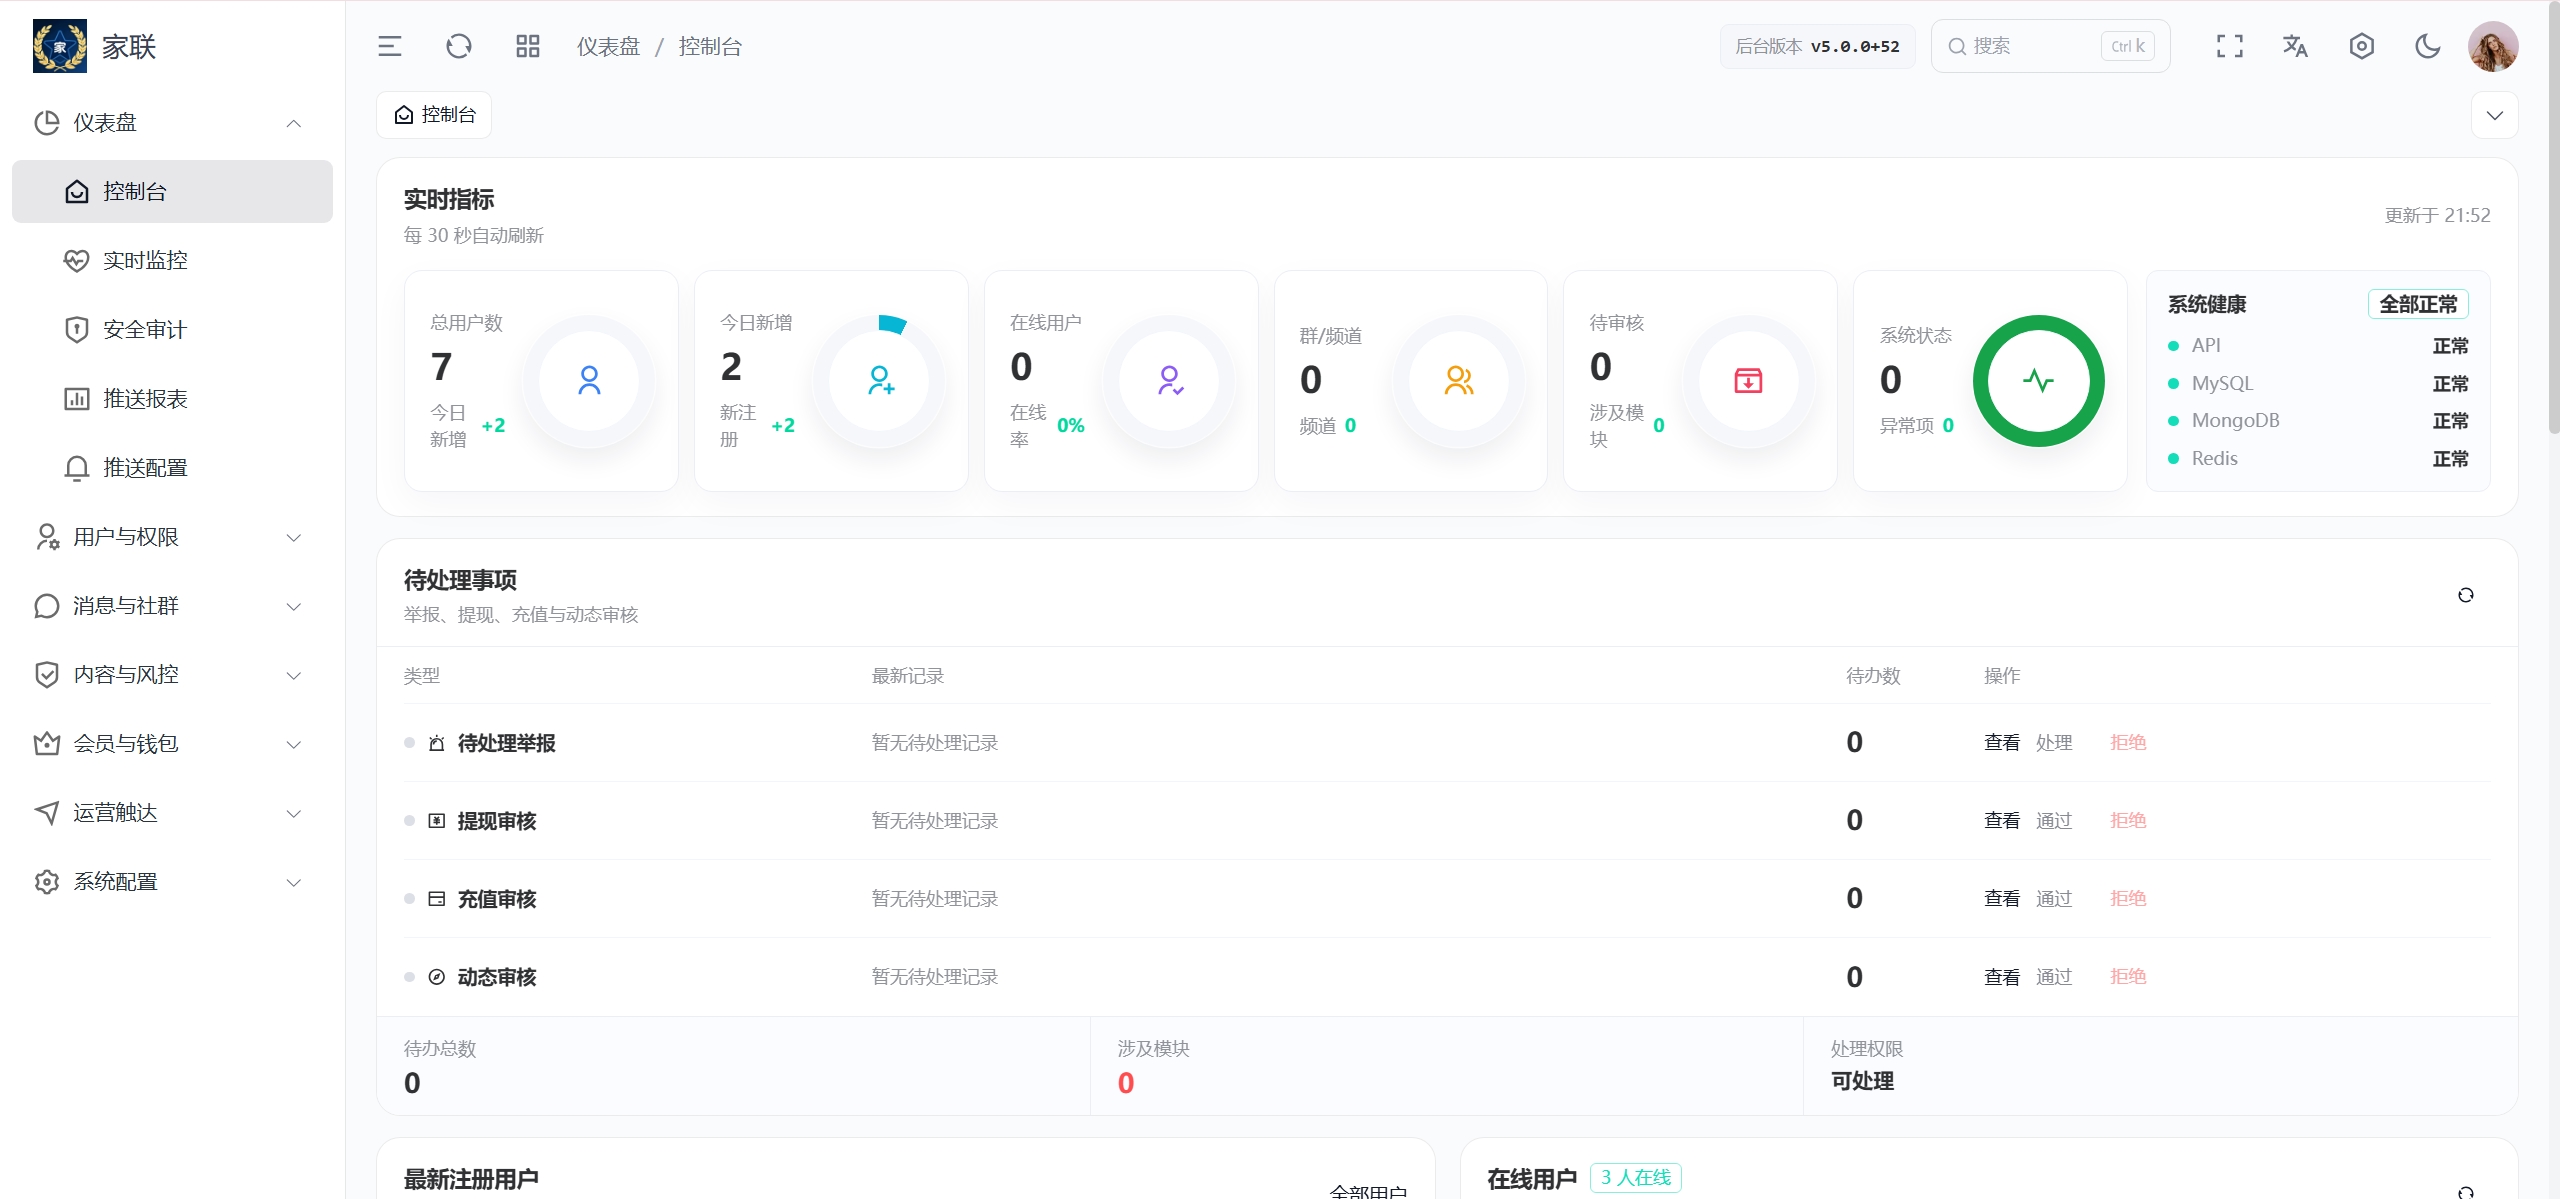Click 查看 for 动态审核
The image size is (2560, 1199).
[x=2002, y=977]
